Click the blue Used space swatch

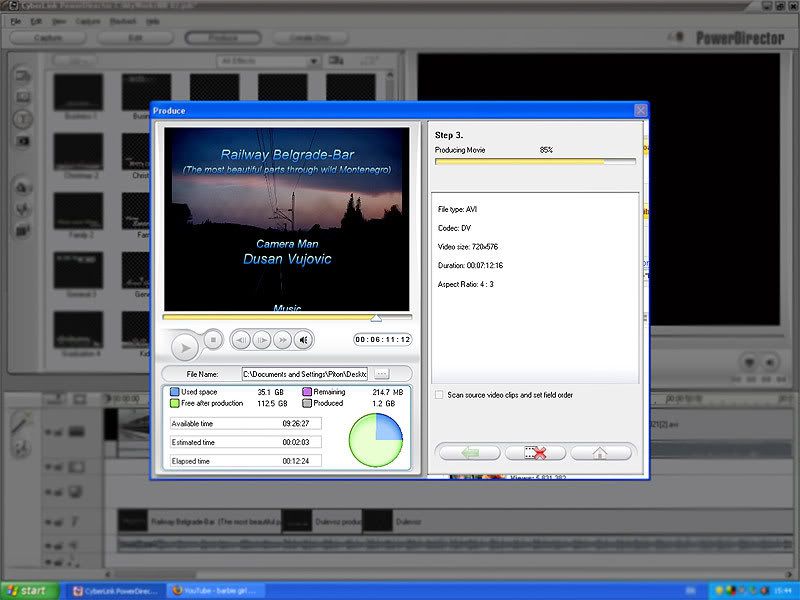pos(174,392)
